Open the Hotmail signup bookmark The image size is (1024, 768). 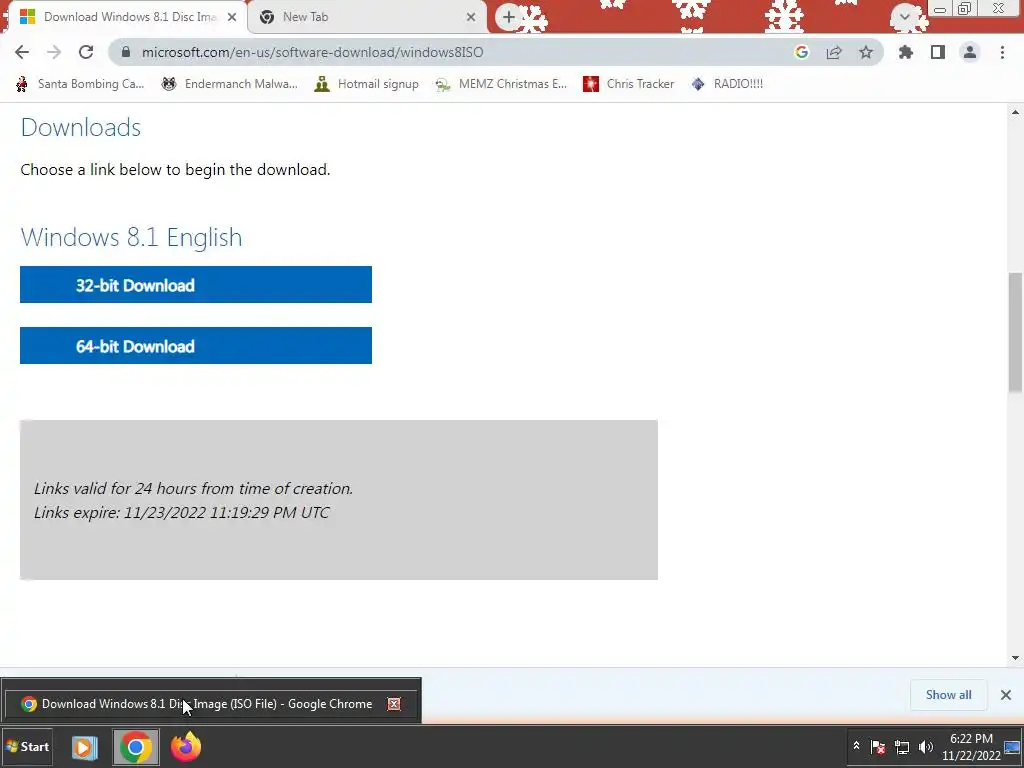coord(366,84)
